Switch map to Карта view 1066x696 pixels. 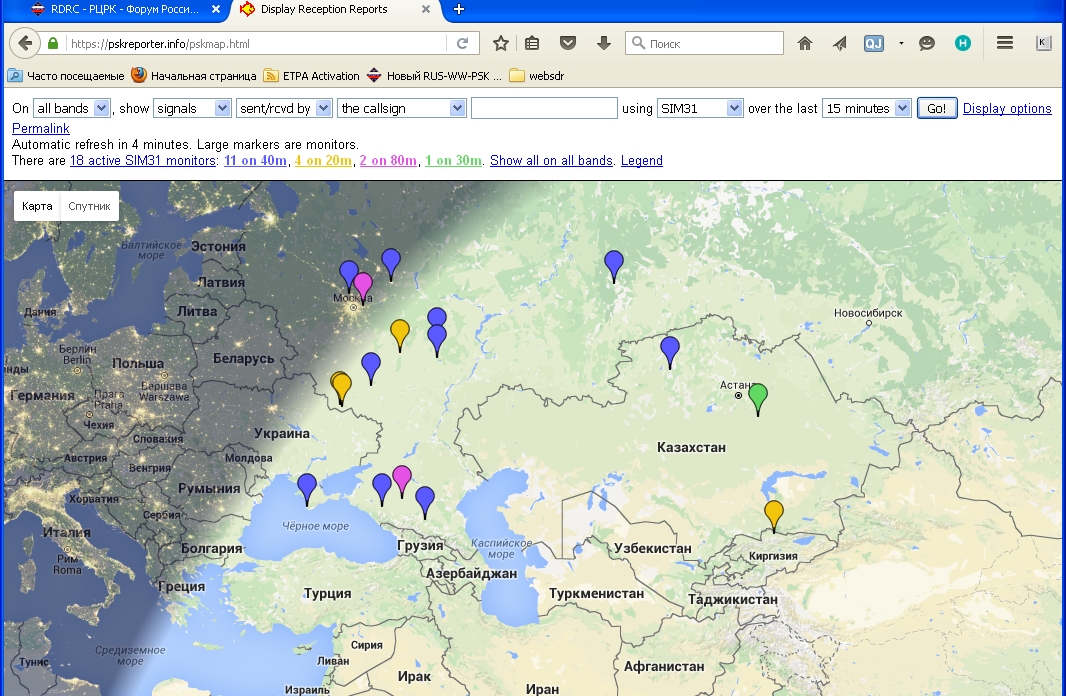tap(37, 206)
